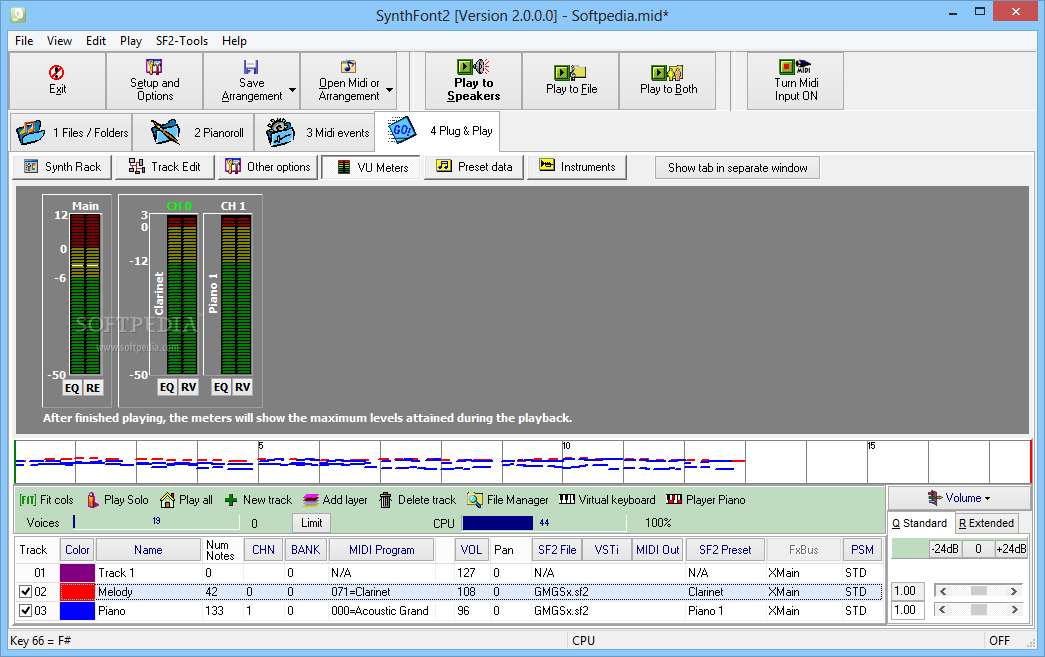Open the File menu

coord(24,41)
